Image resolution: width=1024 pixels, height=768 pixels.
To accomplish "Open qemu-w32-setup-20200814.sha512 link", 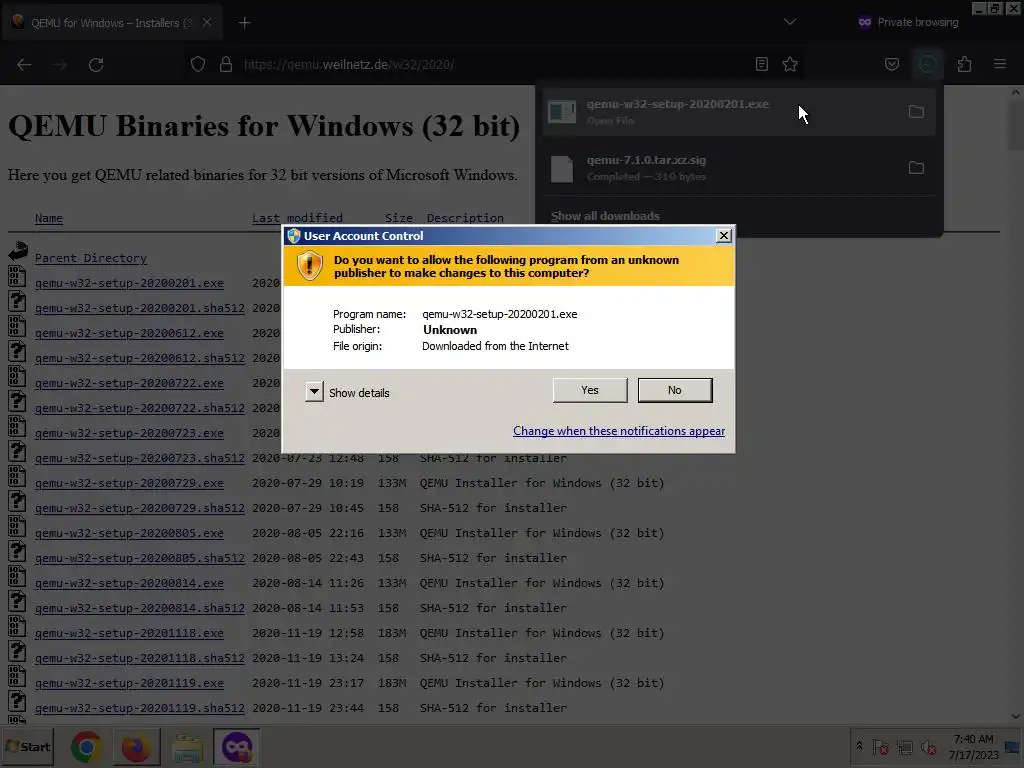I will [x=140, y=608].
